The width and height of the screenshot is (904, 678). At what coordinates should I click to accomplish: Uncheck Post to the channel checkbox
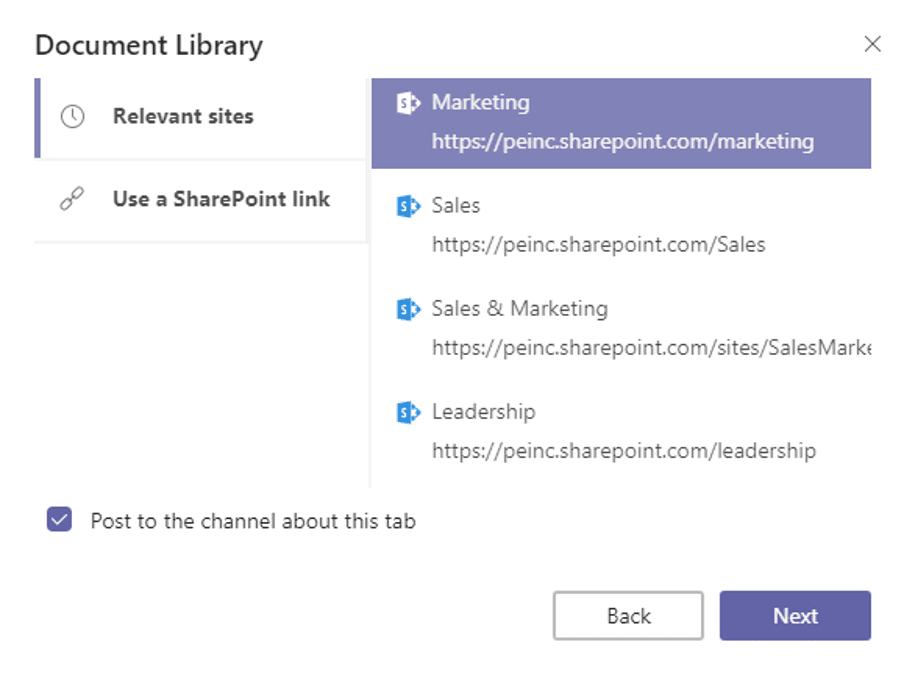59,519
